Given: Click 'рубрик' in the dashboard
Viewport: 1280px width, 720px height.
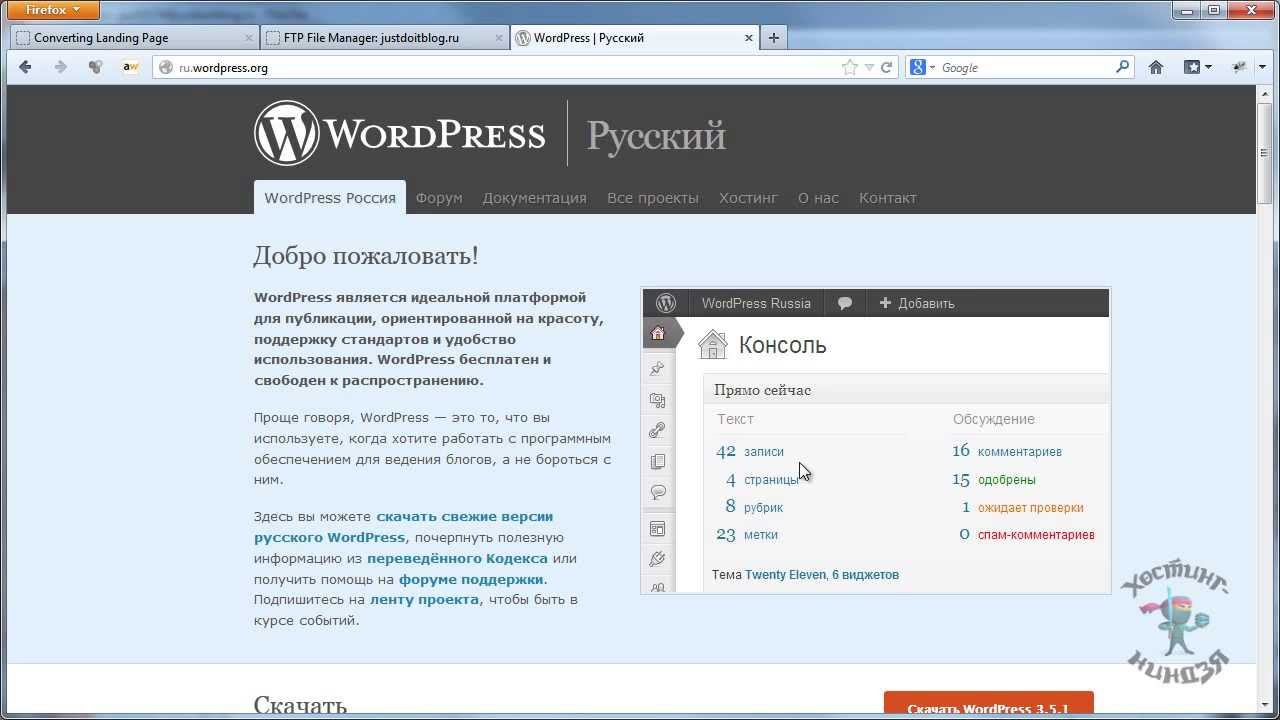Looking at the screenshot, I should (764, 508).
